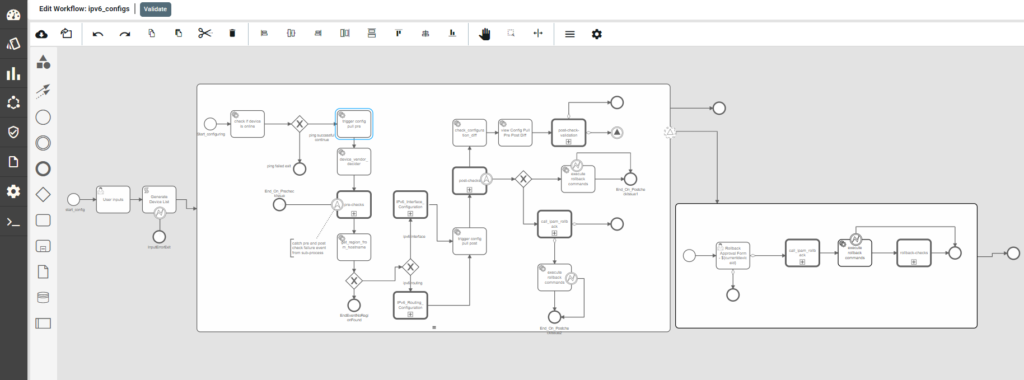Select the diamond gateway palette shape
Image resolution: width=1024 pixels, height=380 pixels.
43,194
